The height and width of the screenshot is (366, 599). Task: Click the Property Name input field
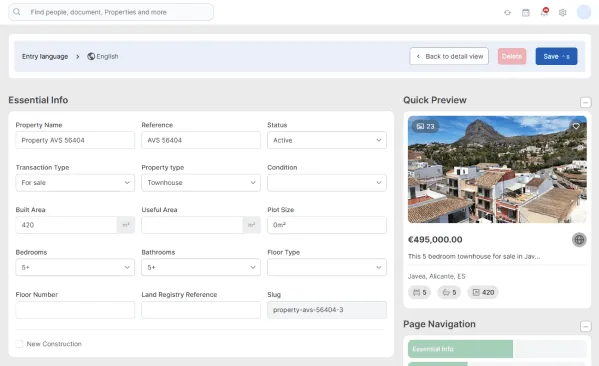75,140
